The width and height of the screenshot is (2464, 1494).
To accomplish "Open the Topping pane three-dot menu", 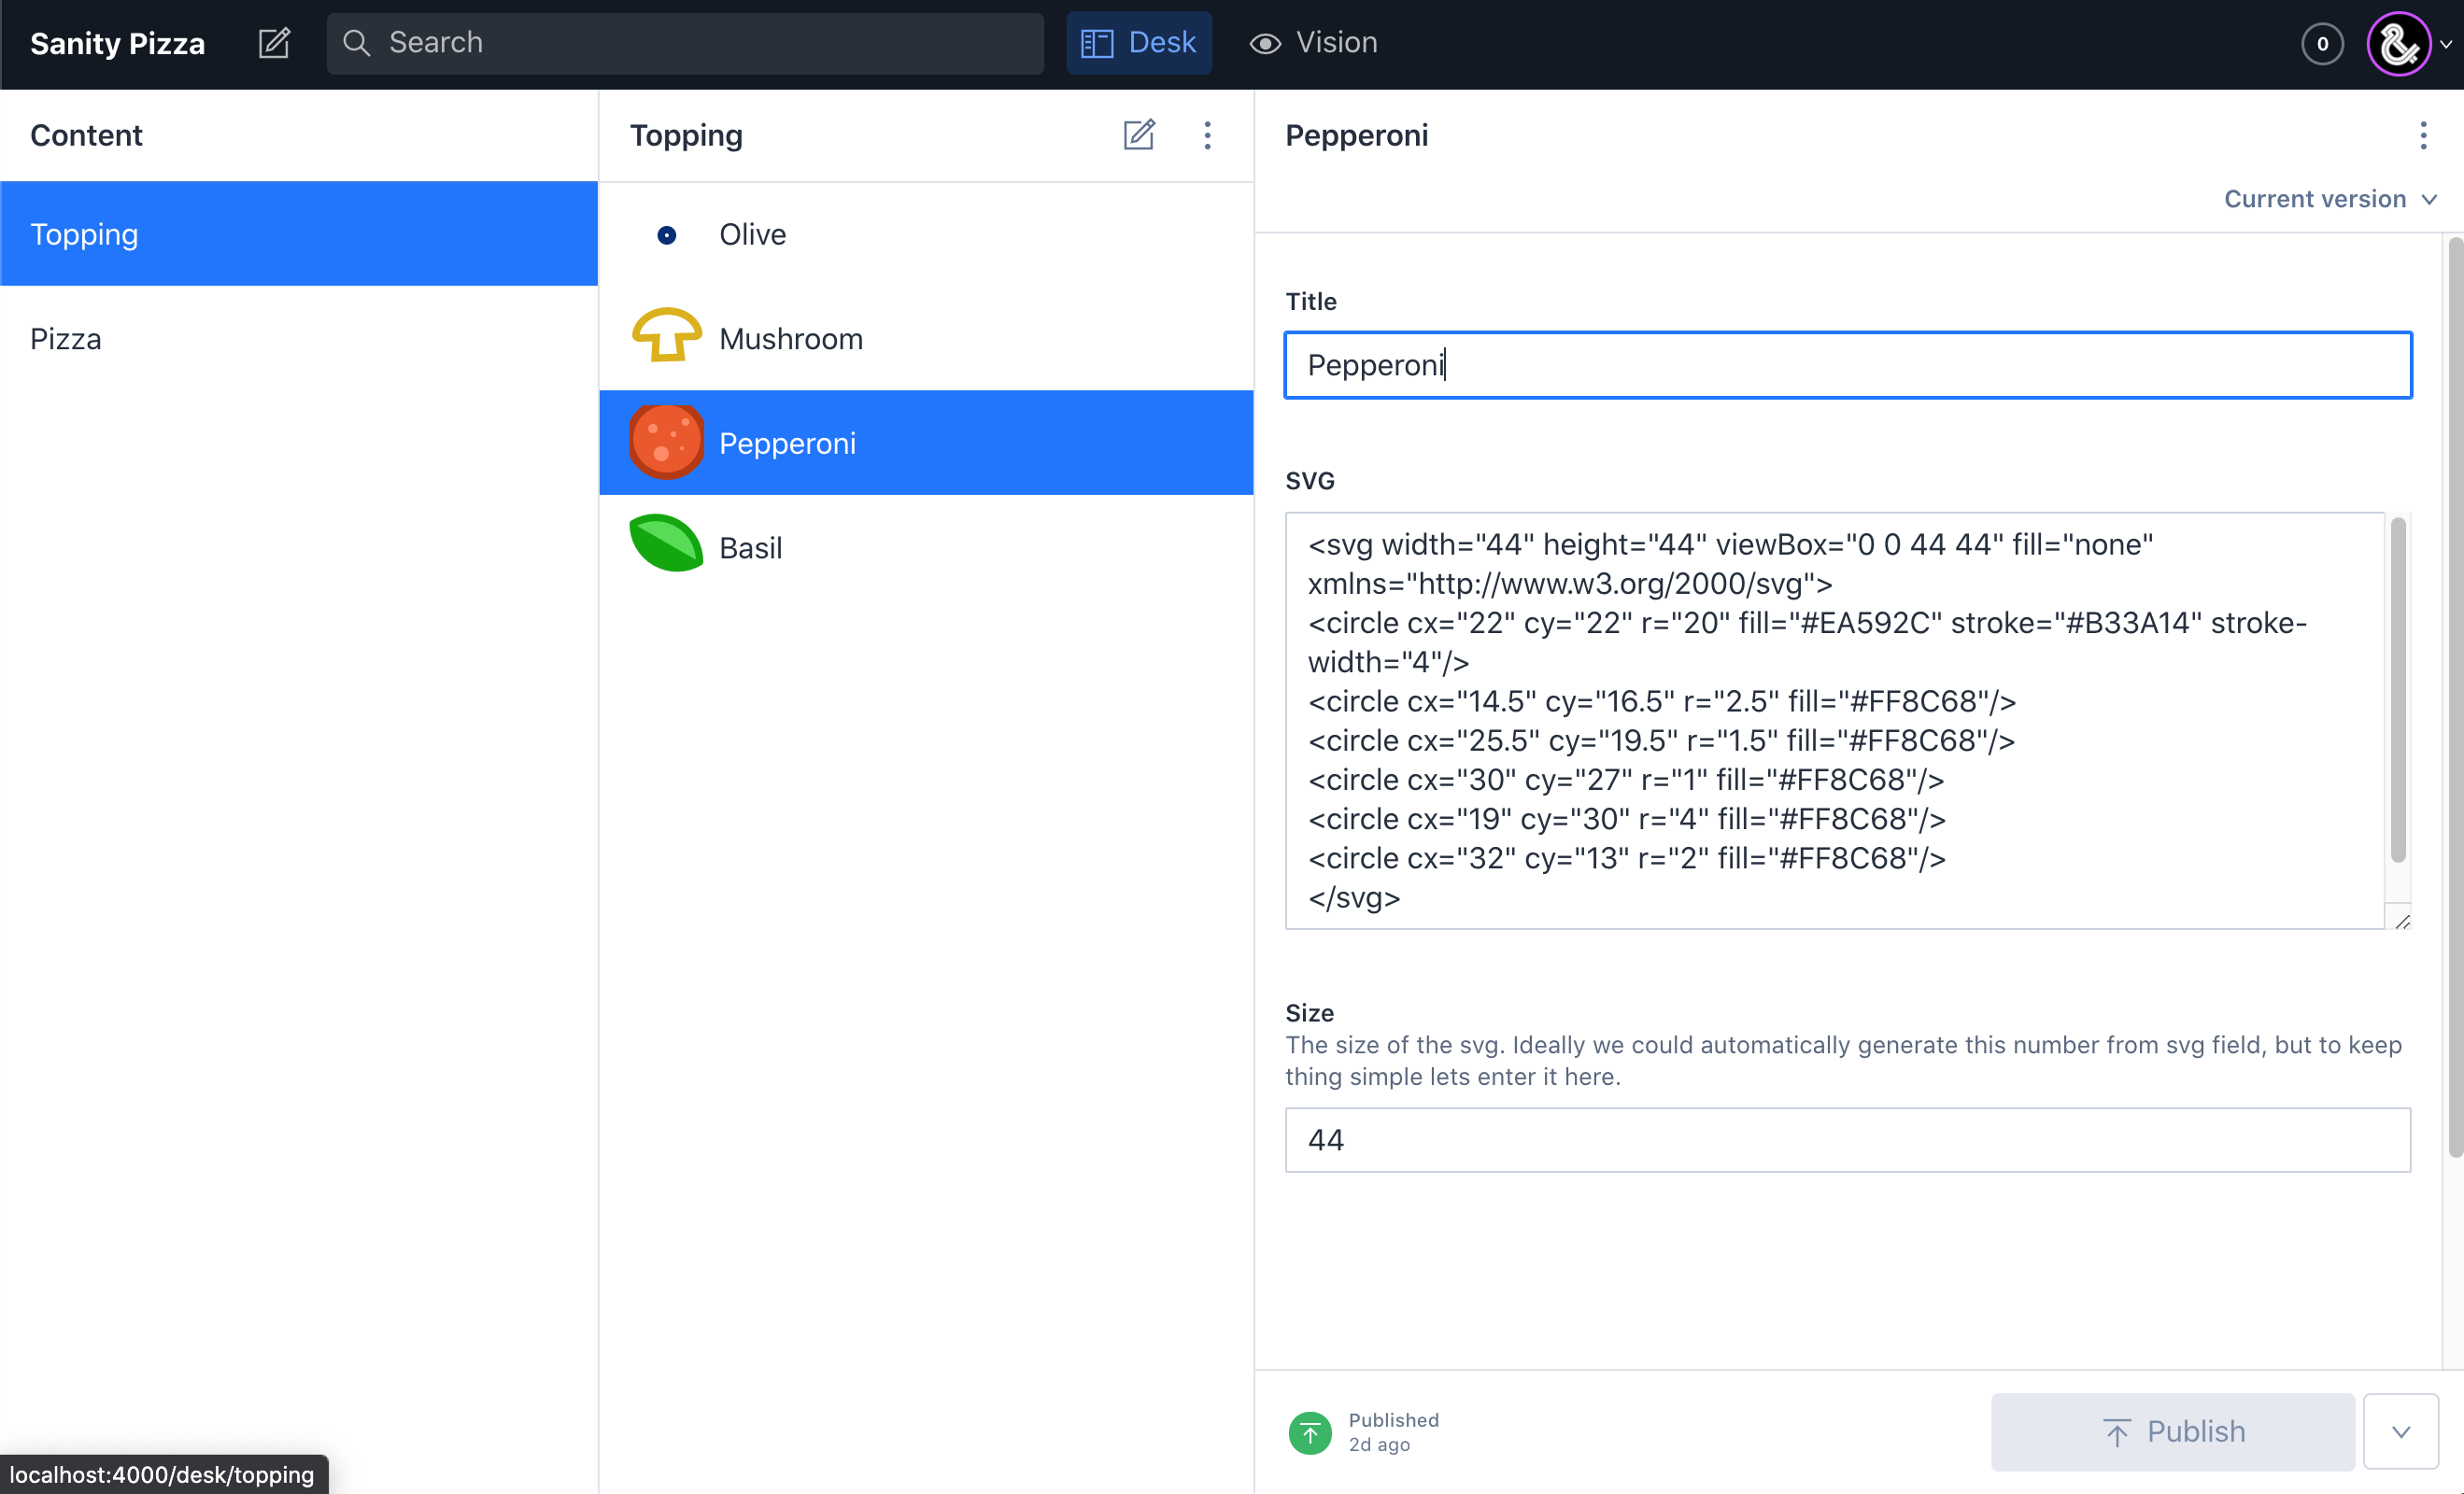I will click(x=1207, y=135).
